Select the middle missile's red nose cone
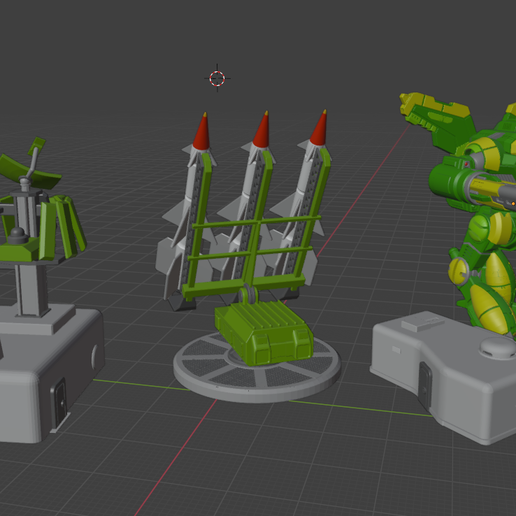The height and width of the screenshot is (516, 516). pyautogui.click(x=262, y=130)
